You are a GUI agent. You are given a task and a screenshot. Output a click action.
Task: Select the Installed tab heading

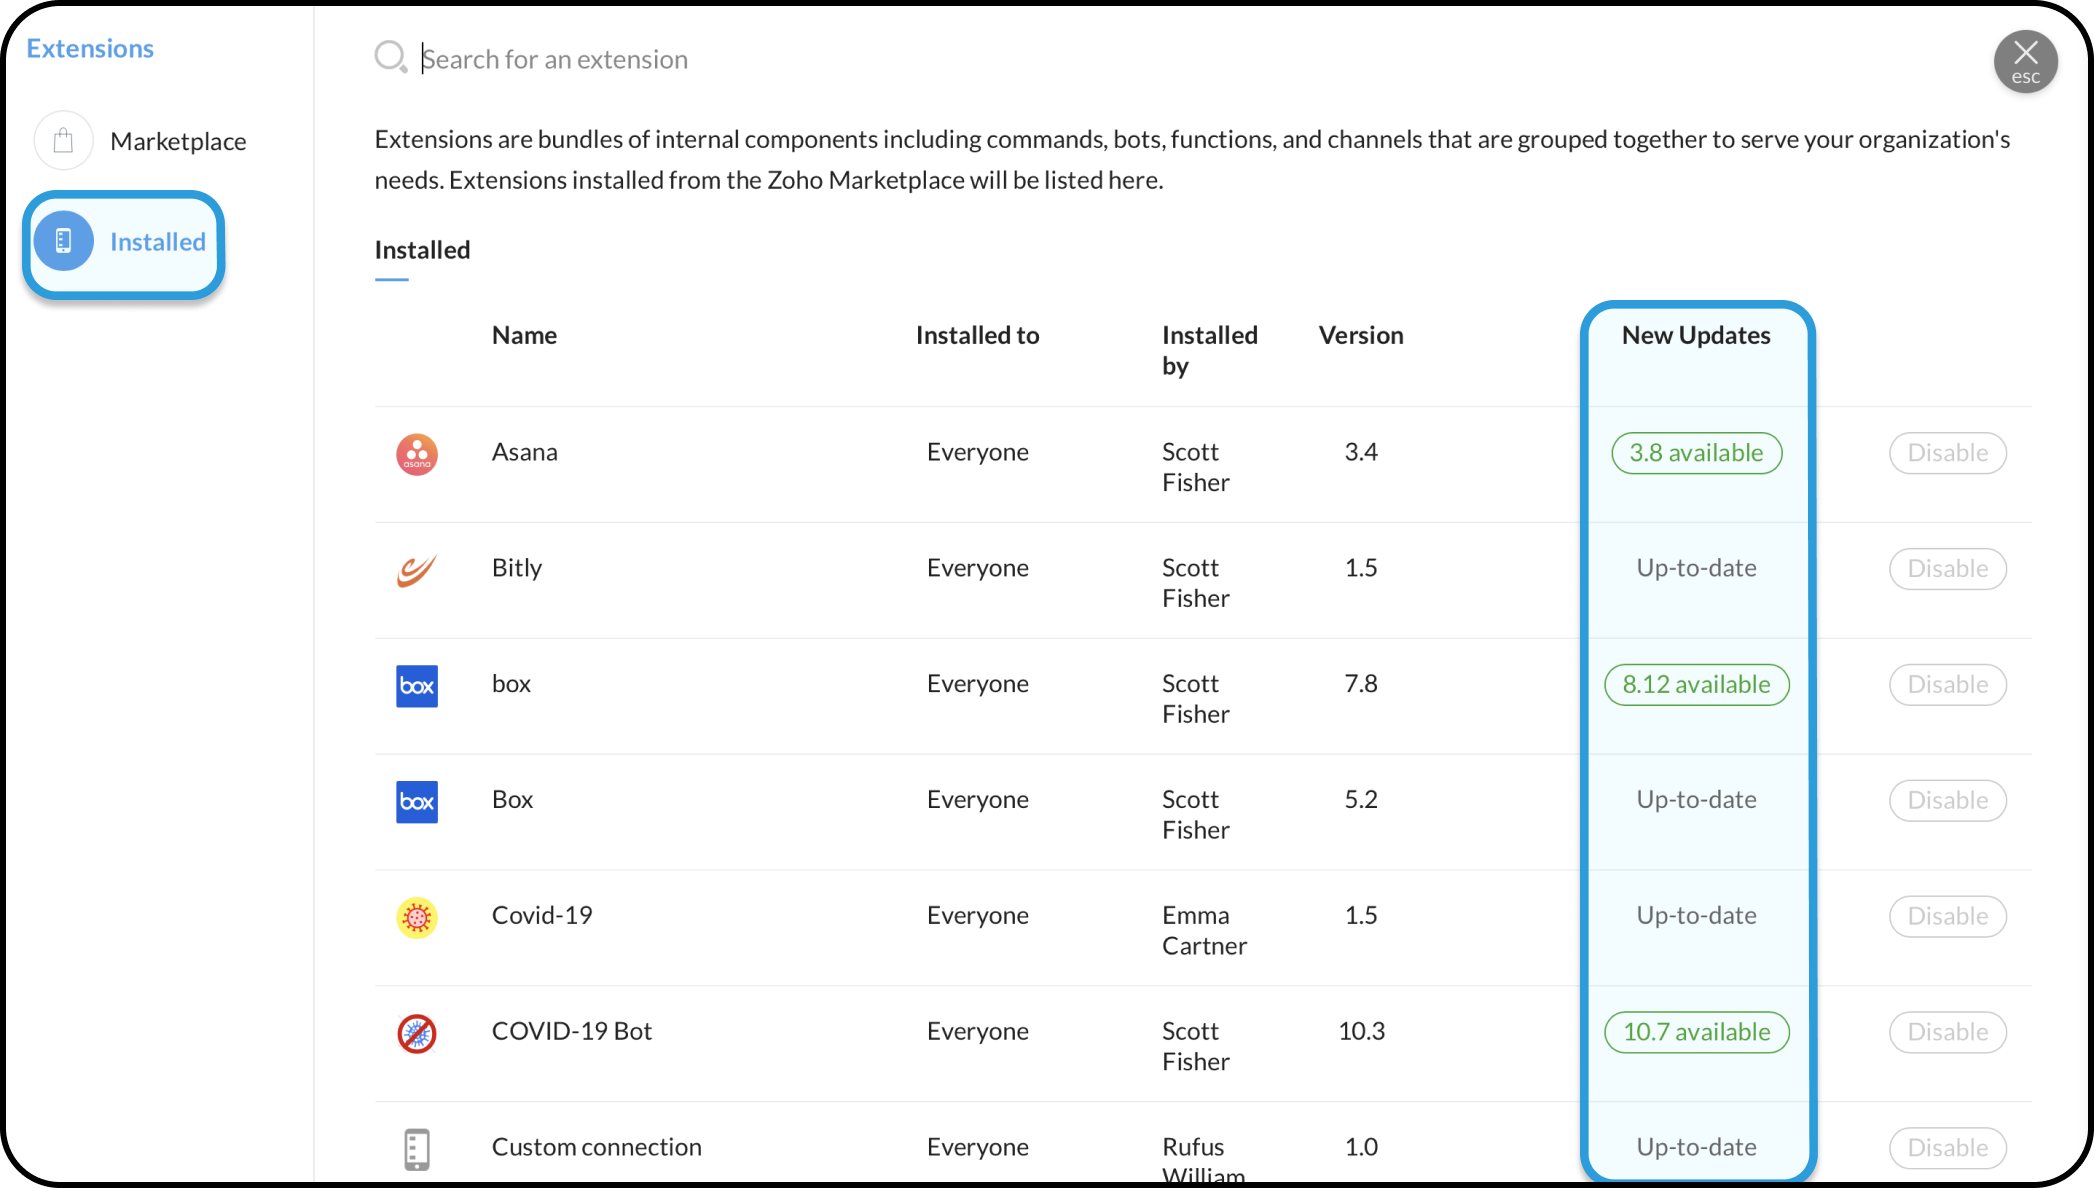tap(422, 250)
